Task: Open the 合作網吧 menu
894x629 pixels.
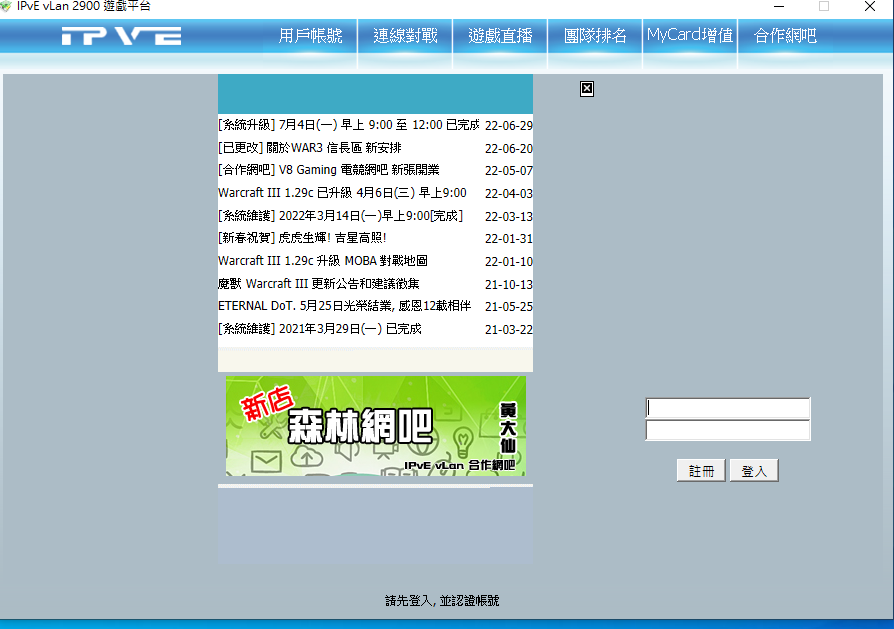Action: 785,36
